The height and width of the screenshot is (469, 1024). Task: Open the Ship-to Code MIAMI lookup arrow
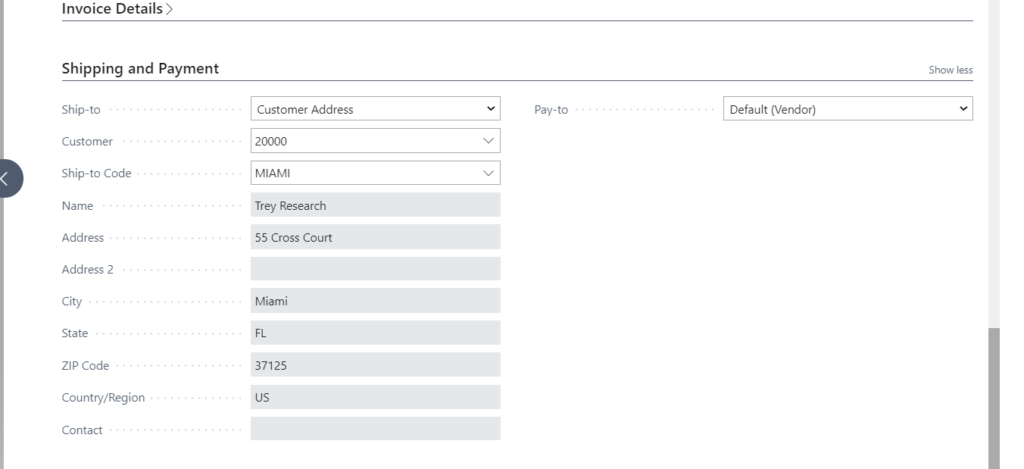pyautogui.click(x=488, y=173)
